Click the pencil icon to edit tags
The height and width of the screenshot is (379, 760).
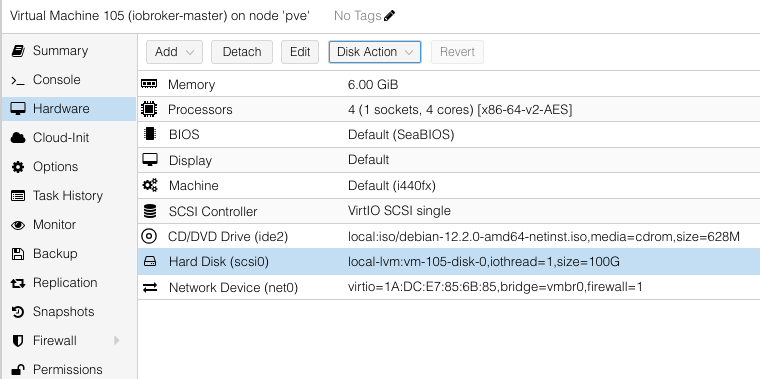click(x=389, y=16)
